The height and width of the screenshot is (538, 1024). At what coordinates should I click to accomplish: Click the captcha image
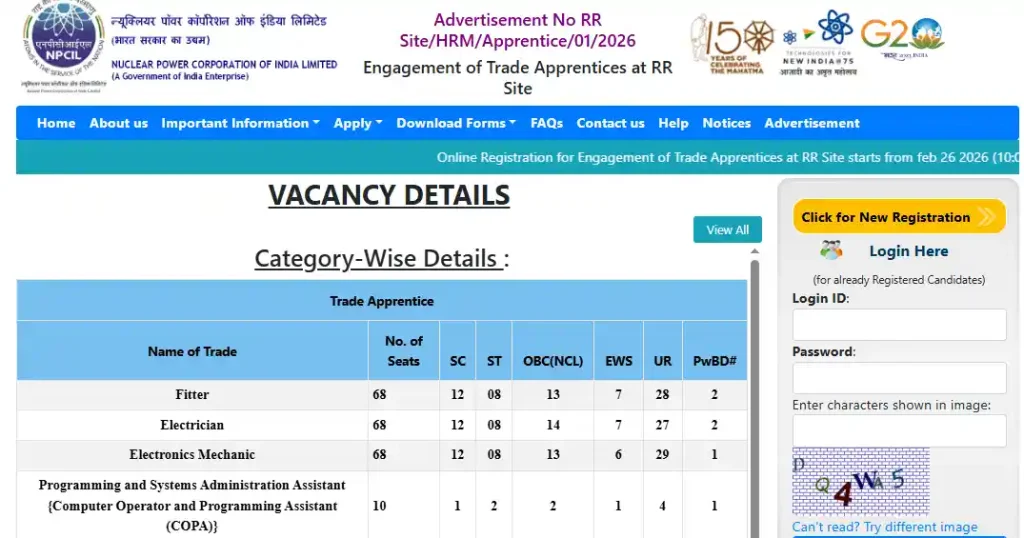(x=860, y=481)
